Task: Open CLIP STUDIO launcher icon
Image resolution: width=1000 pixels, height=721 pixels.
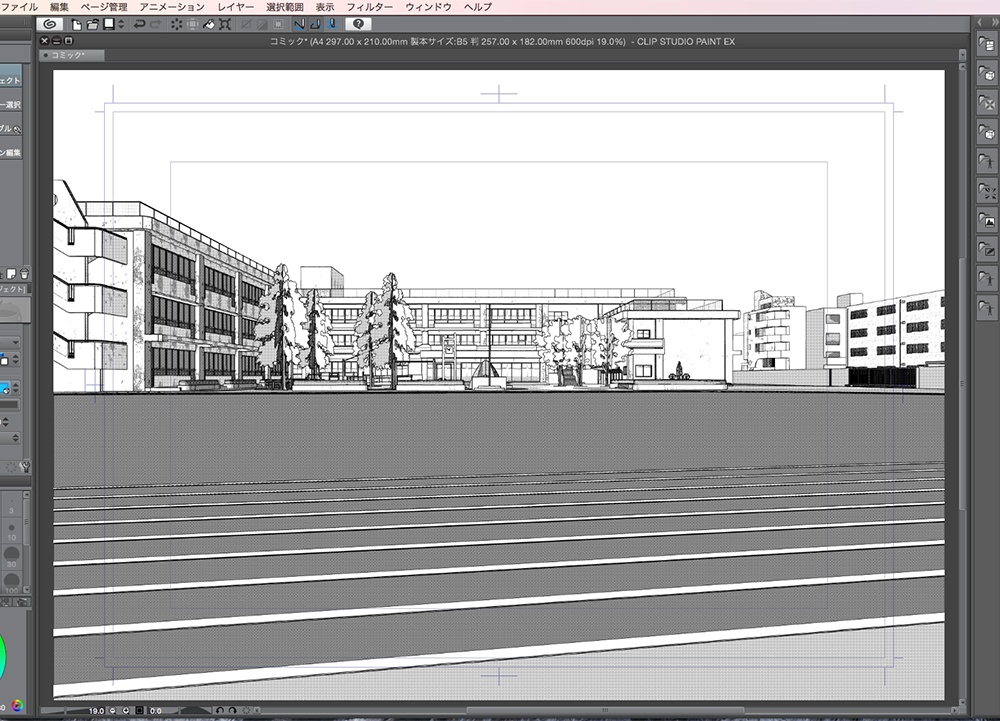Action: 49,24
